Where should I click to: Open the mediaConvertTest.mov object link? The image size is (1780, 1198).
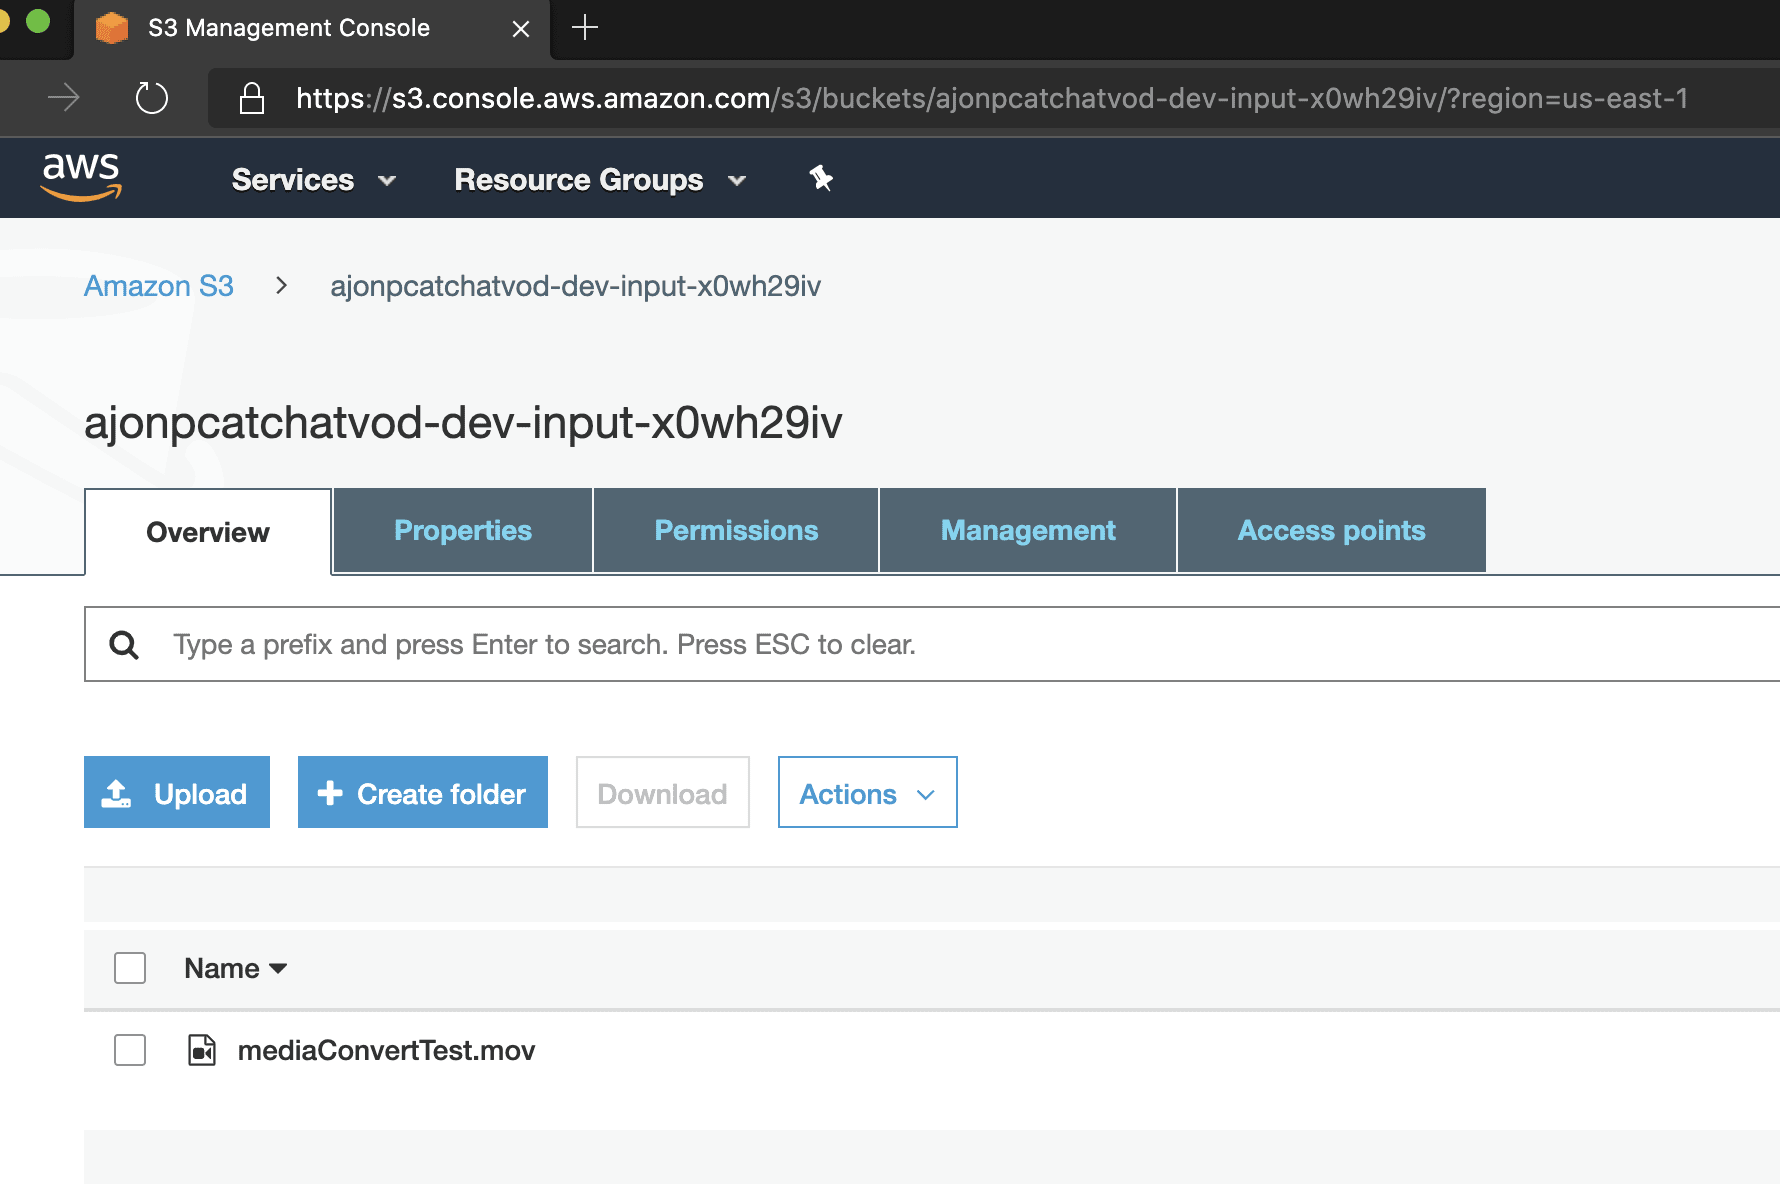386,1050
